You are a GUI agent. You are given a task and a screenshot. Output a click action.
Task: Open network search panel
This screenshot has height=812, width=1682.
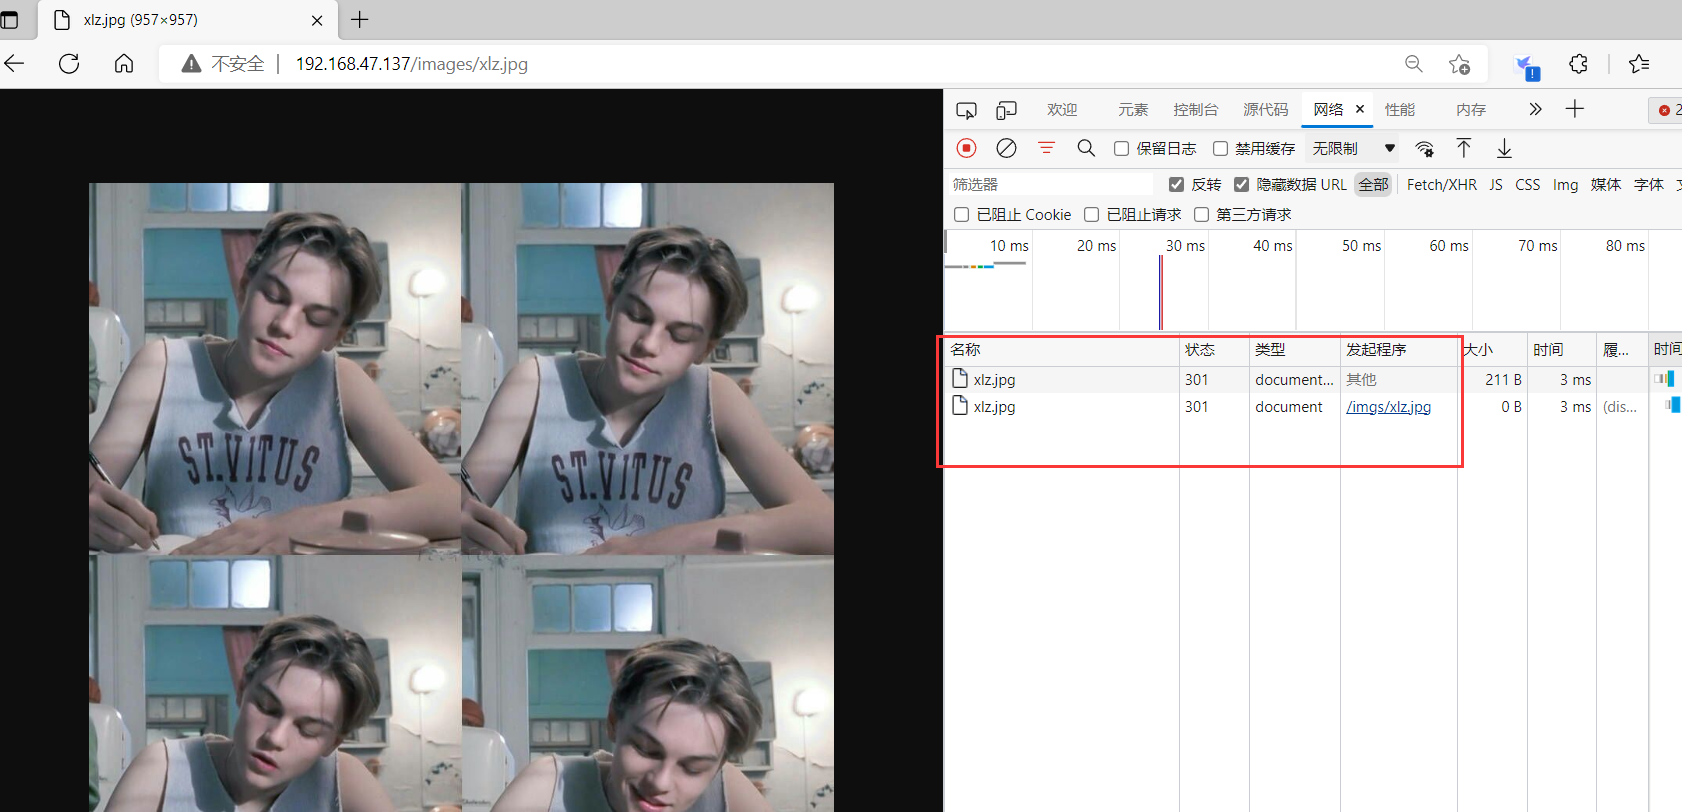tap(1086, 148)
